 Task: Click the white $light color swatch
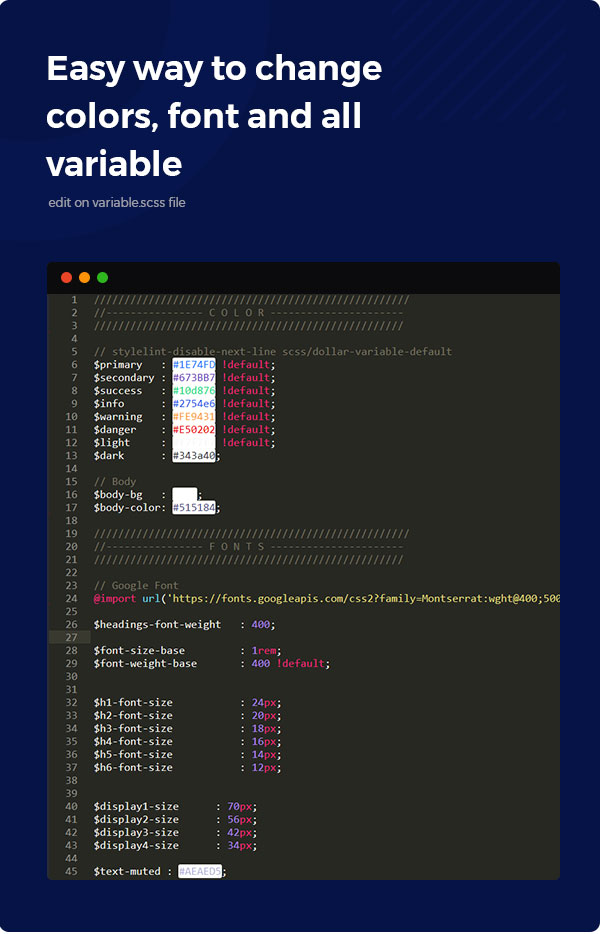[x=193, y=443]
